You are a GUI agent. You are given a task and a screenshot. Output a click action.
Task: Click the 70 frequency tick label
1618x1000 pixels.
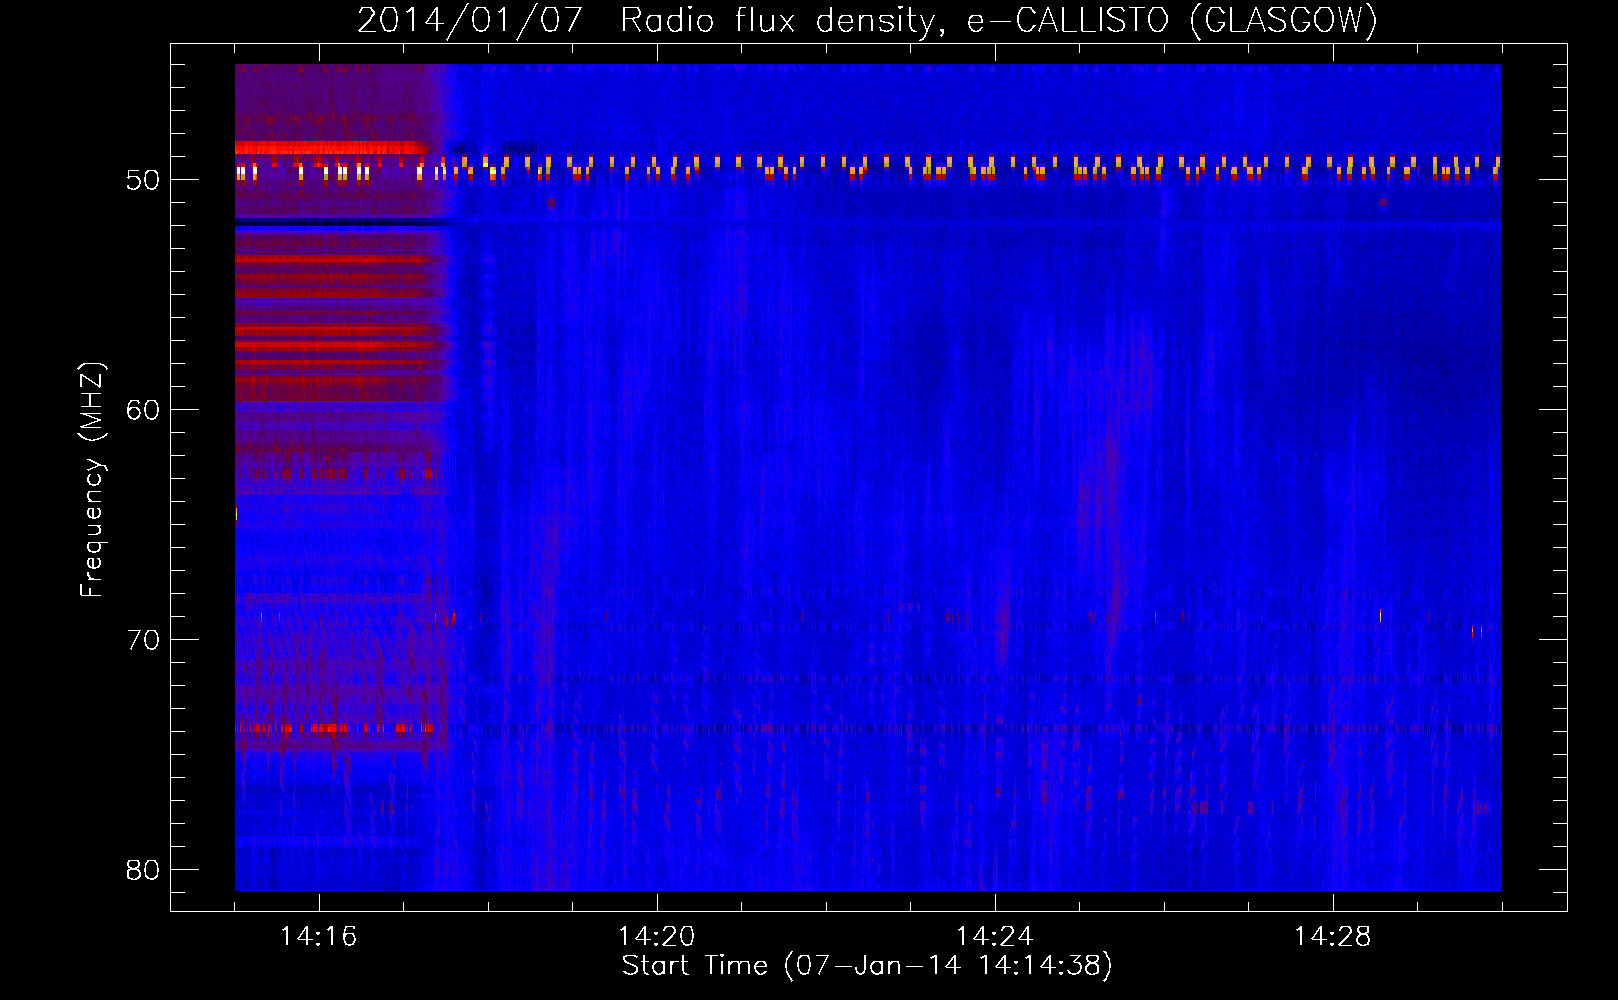point(143,640)
